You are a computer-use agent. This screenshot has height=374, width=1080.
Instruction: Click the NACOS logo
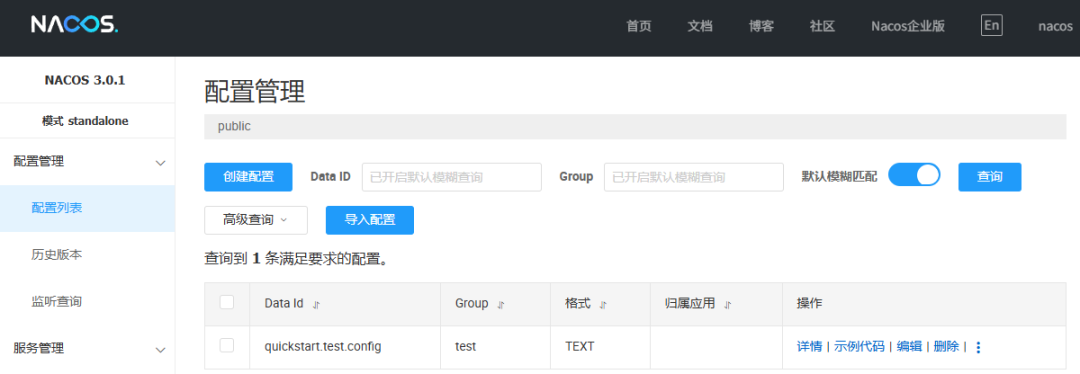tap(74, 25)
